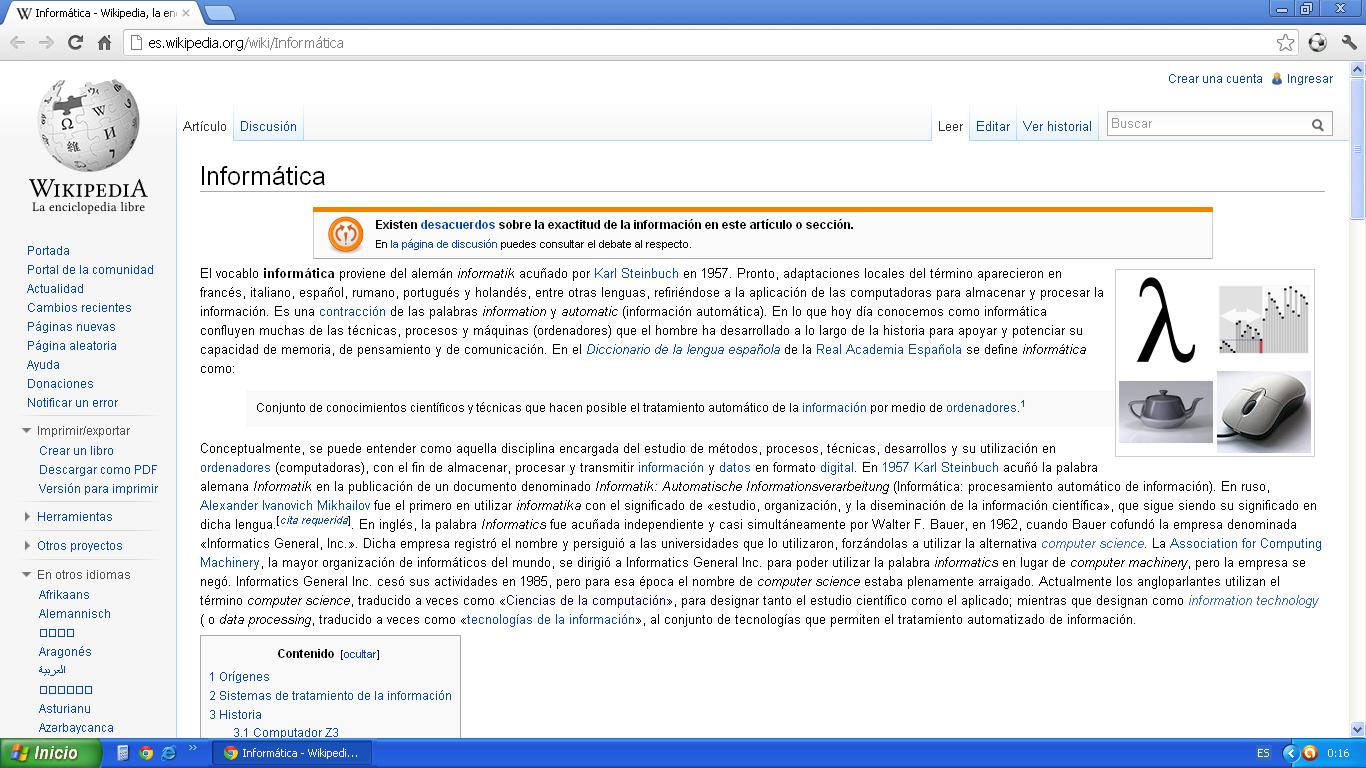Expand the quick launch overflow chevron

(x=192, y=748)
